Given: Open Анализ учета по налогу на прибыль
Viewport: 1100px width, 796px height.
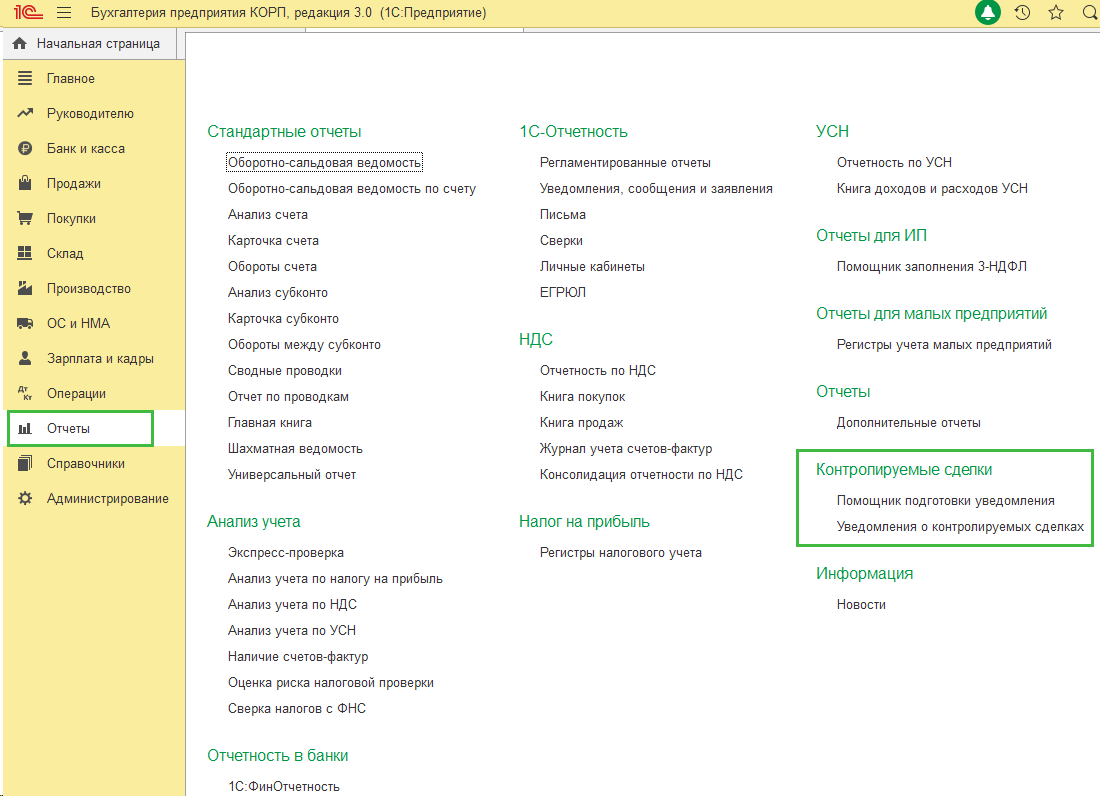Looking at the screenshot, I should coord(335,579).
